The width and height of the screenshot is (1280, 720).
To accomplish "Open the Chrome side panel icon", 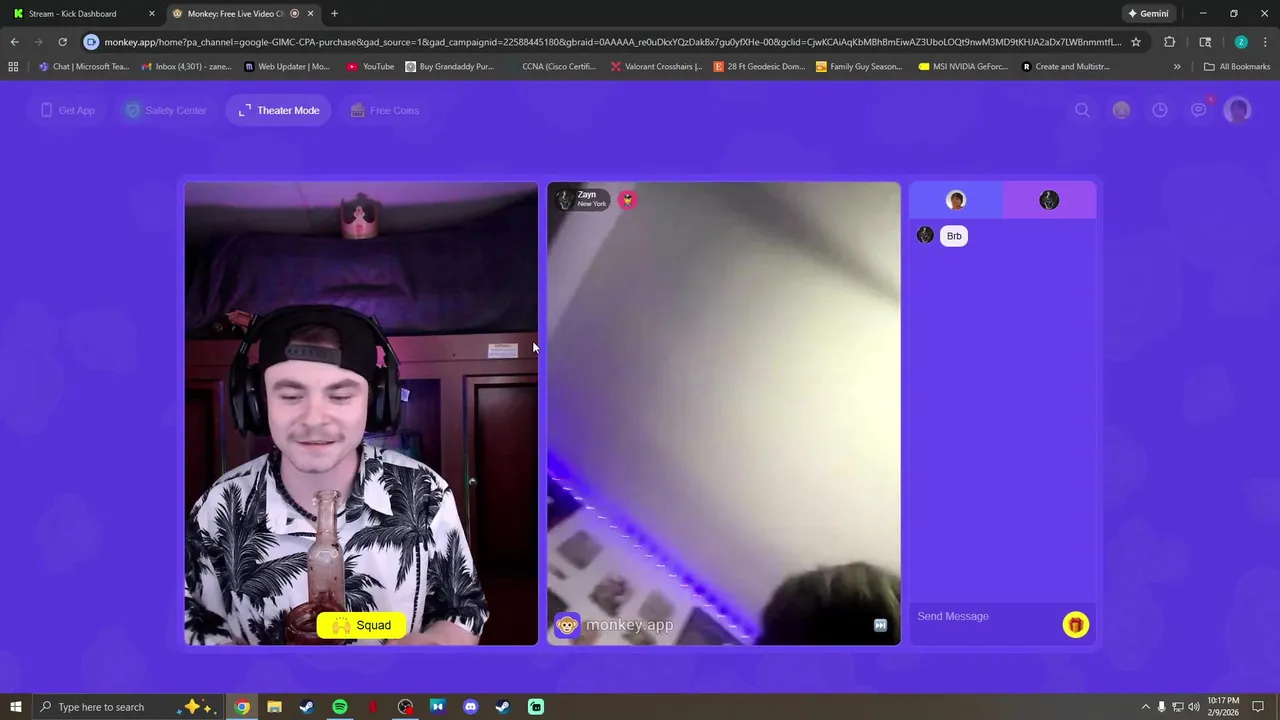I will pyautogui.click(x=1205, y=42).
